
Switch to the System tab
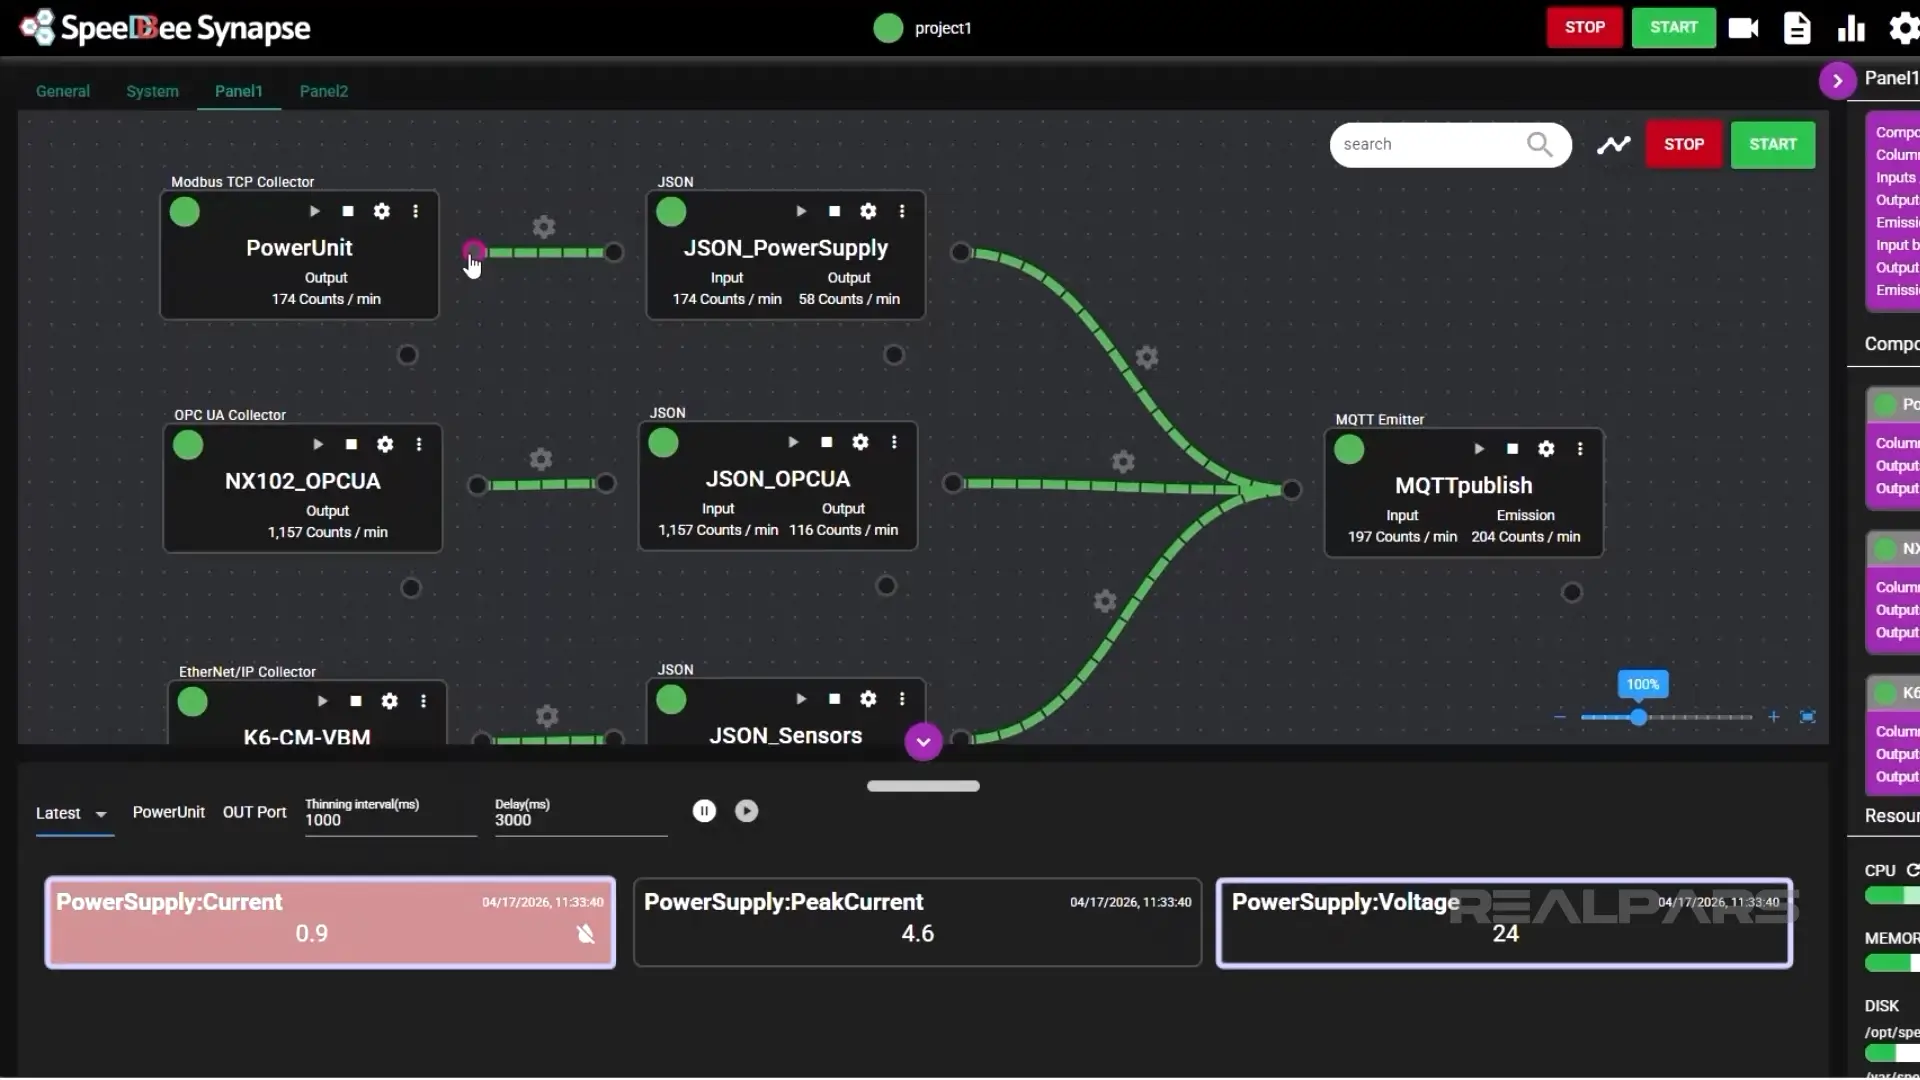[152, 91]
